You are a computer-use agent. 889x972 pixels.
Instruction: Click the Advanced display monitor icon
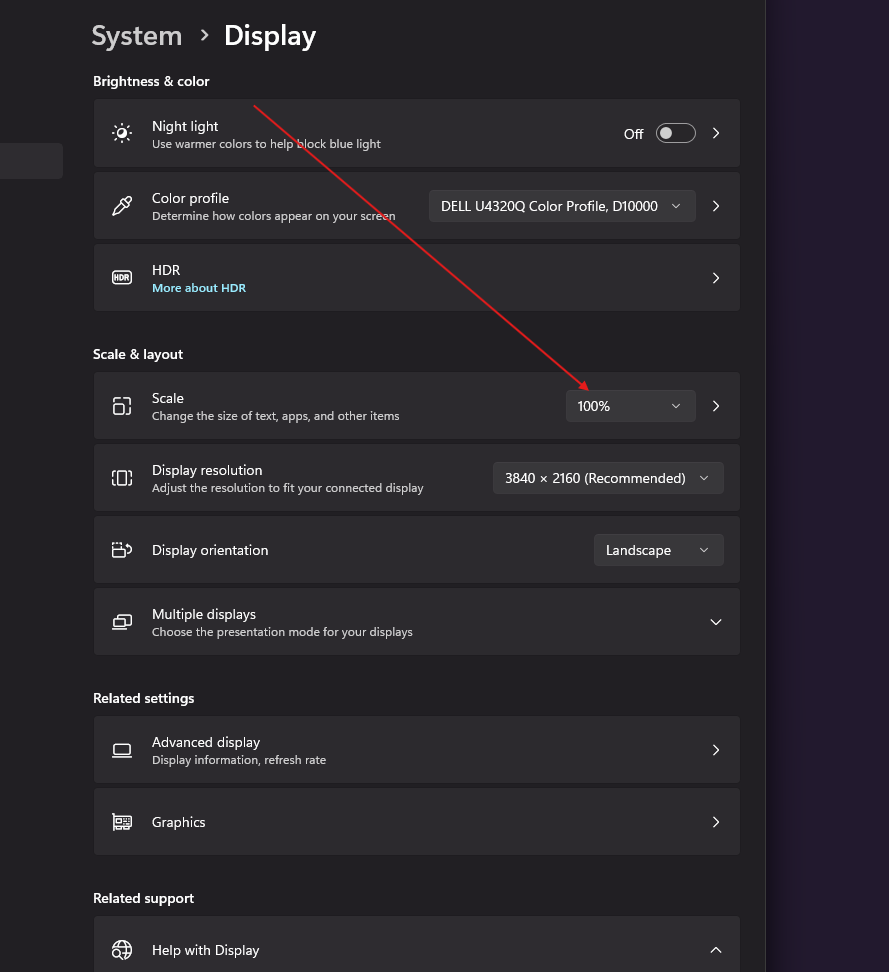coord(121,749)
